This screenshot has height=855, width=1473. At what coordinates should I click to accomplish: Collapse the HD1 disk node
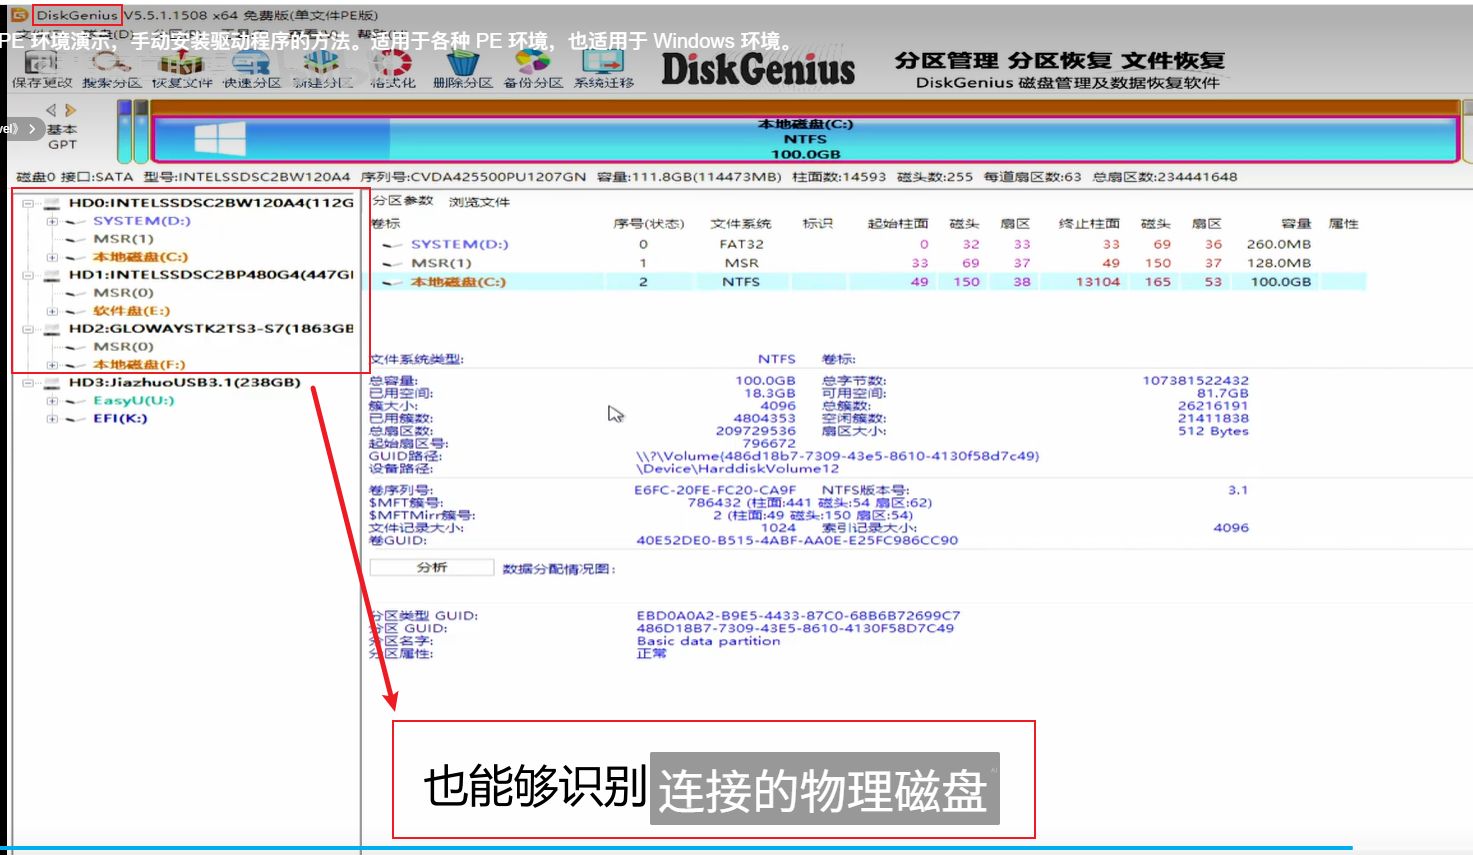[28, 275]
